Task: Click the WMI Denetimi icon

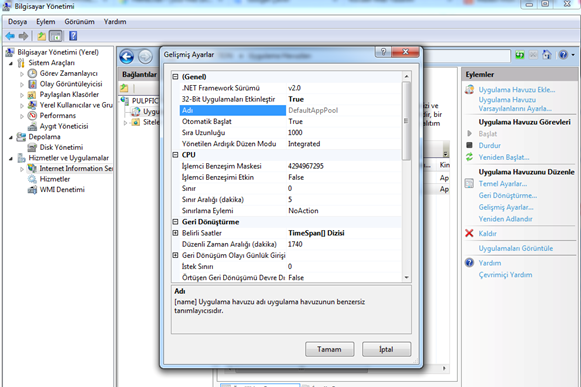Action: [x=33, y=190]
